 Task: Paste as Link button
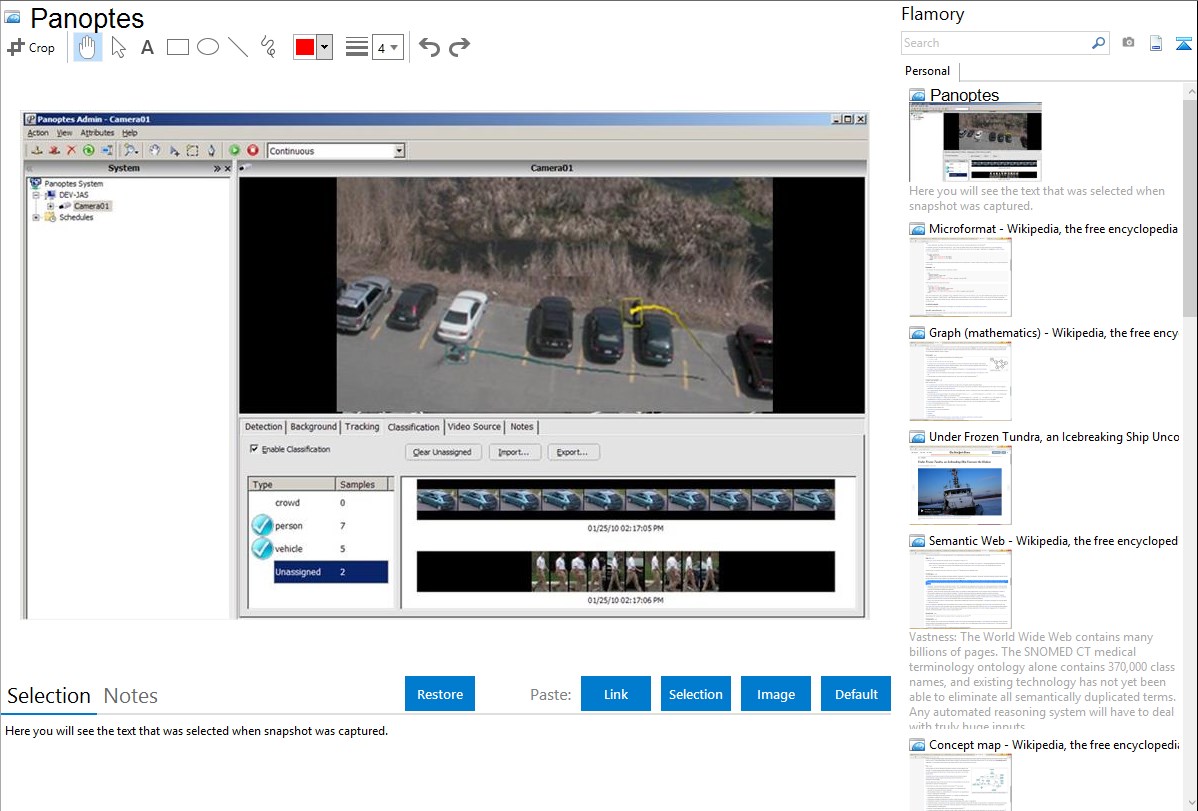point(616,694)
